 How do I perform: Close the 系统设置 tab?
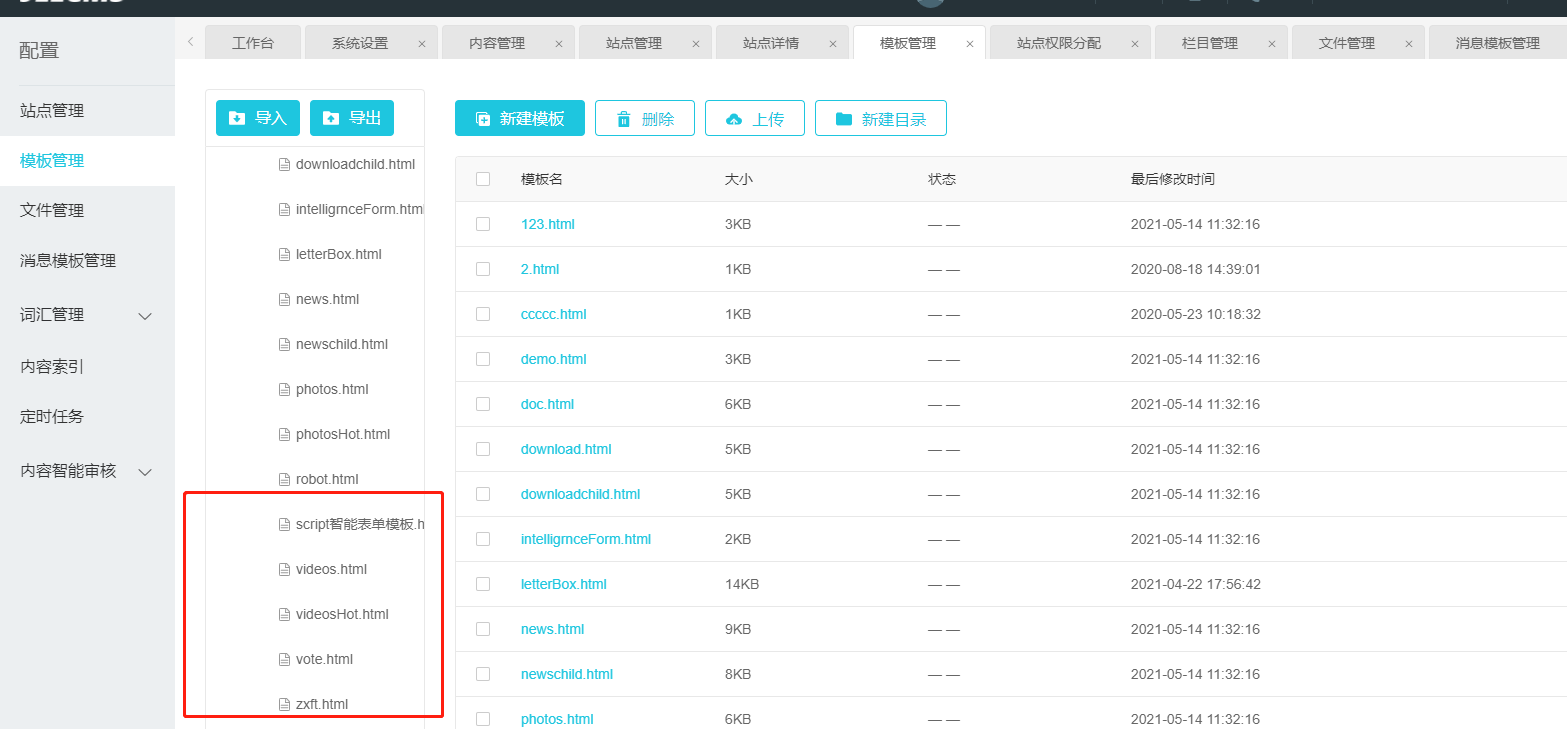422,44
